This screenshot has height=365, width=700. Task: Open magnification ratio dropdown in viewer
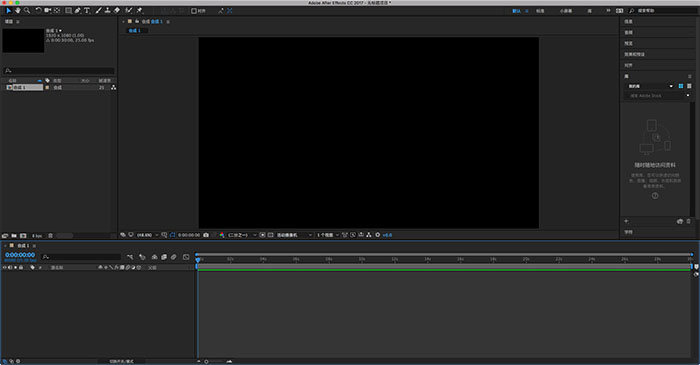147,235
